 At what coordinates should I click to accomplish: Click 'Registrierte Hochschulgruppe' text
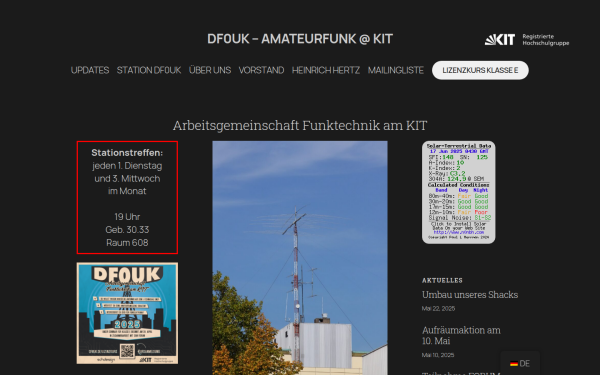click(546, 40)
